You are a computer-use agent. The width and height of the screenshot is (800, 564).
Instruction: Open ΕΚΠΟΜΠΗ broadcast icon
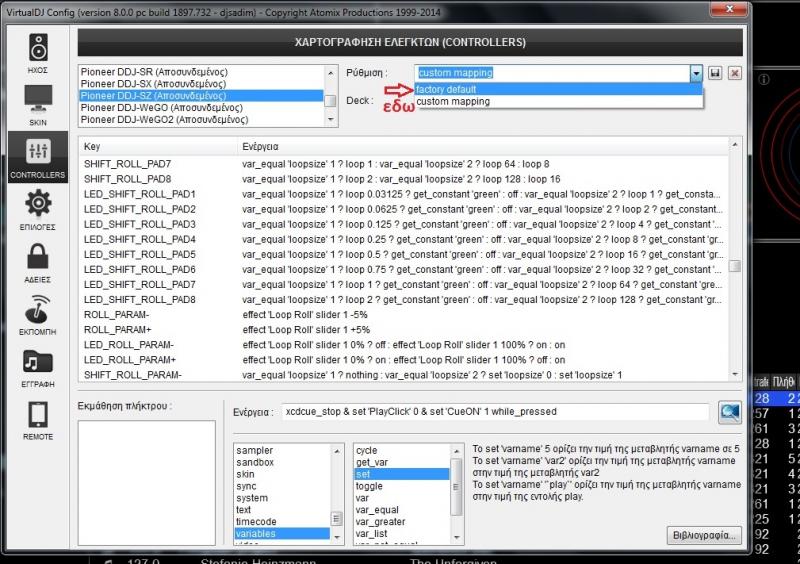[38, 315]
